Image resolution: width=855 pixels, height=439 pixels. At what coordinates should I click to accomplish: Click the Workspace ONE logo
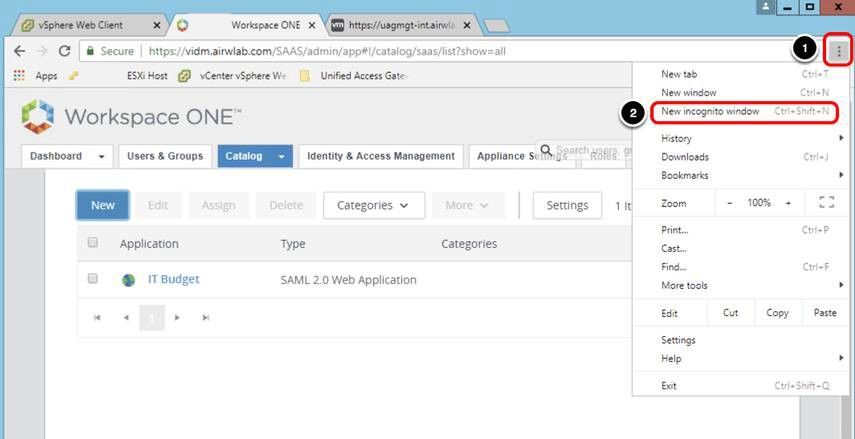pyautogui.click(x=38, y=116)
